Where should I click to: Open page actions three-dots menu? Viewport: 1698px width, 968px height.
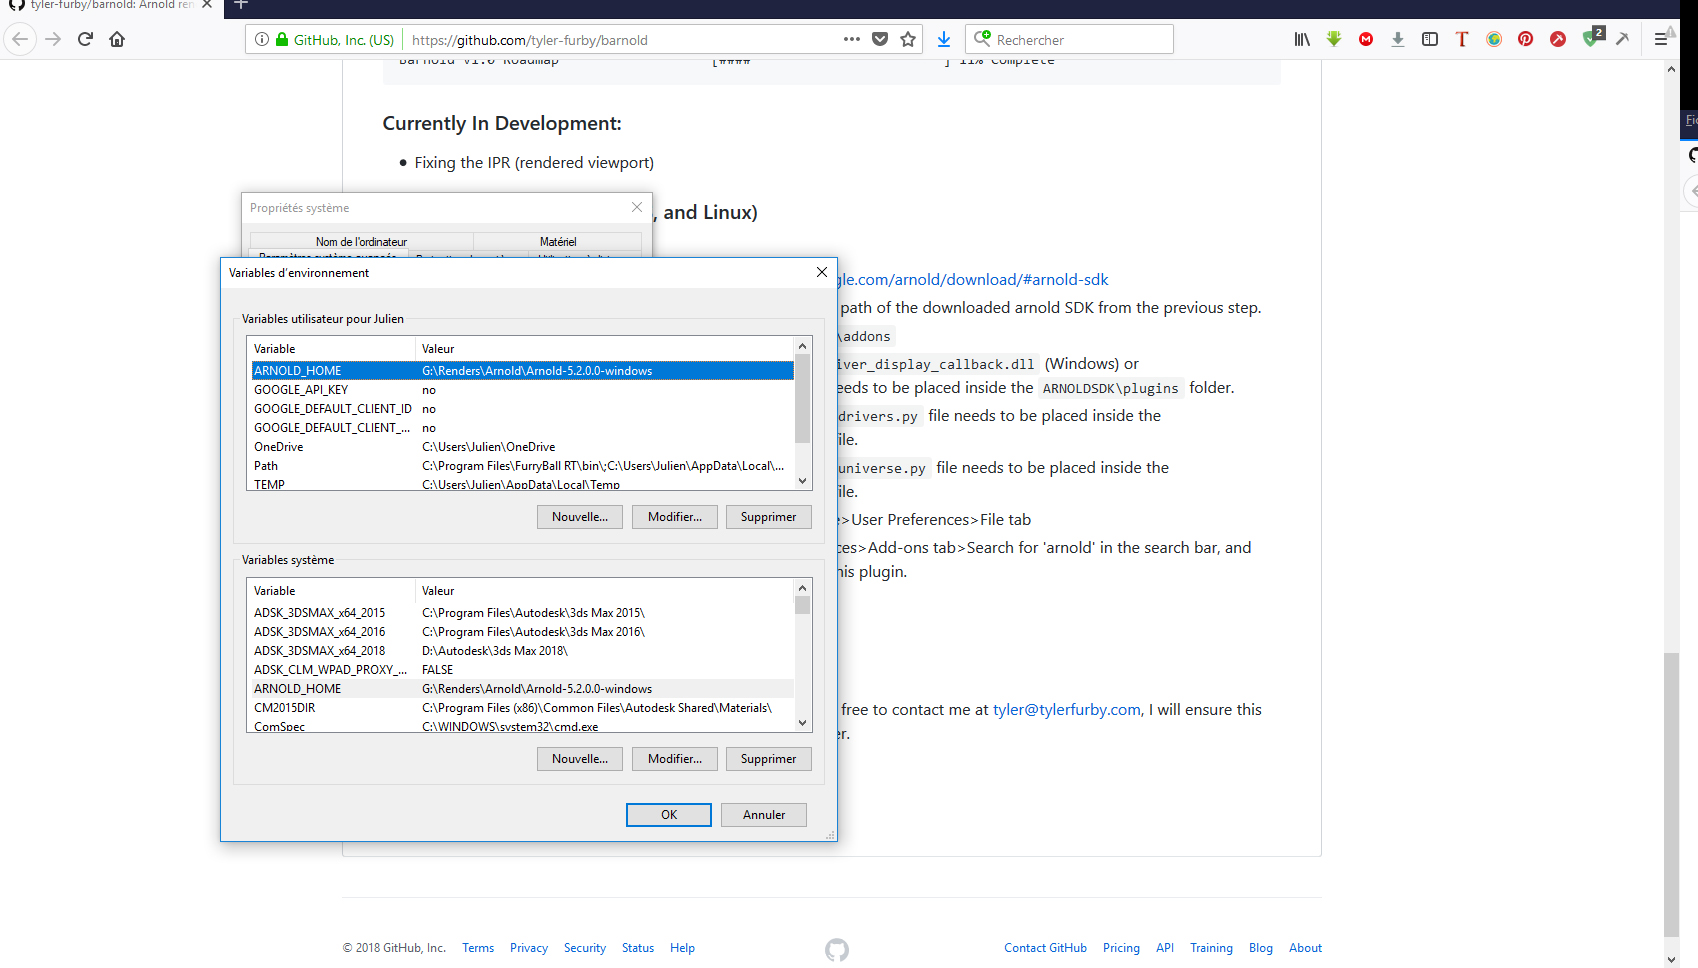pyautogui.click(x=852, y=39)
